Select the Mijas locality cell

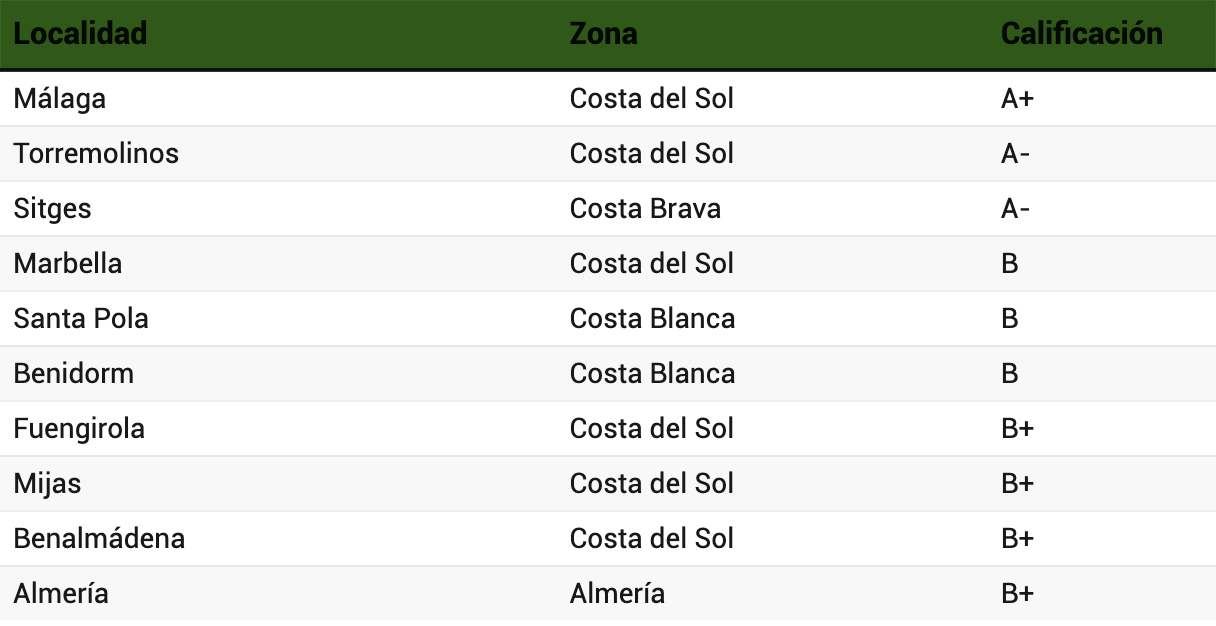[47, 484]
